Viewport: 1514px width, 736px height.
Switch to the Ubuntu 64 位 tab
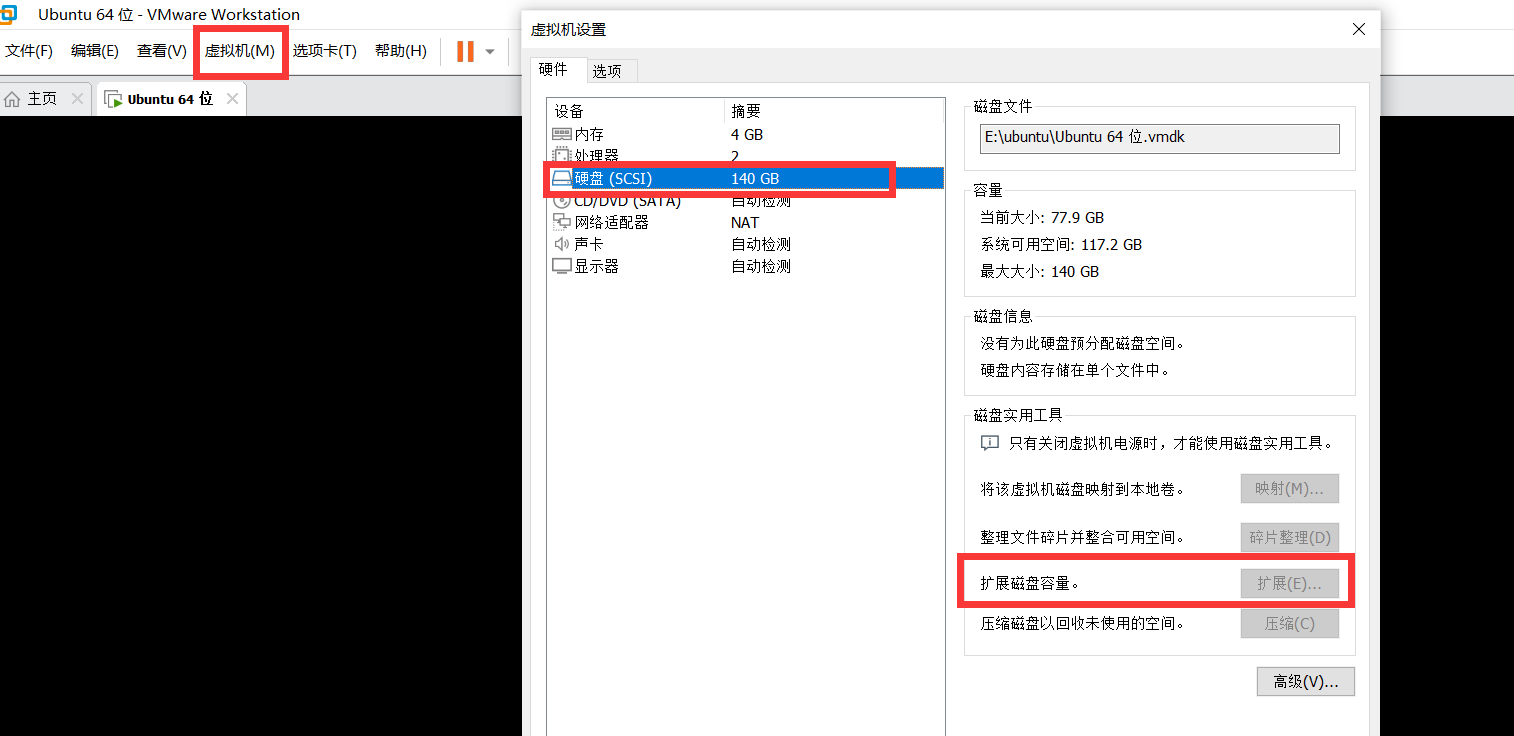(x=170, y=99)
